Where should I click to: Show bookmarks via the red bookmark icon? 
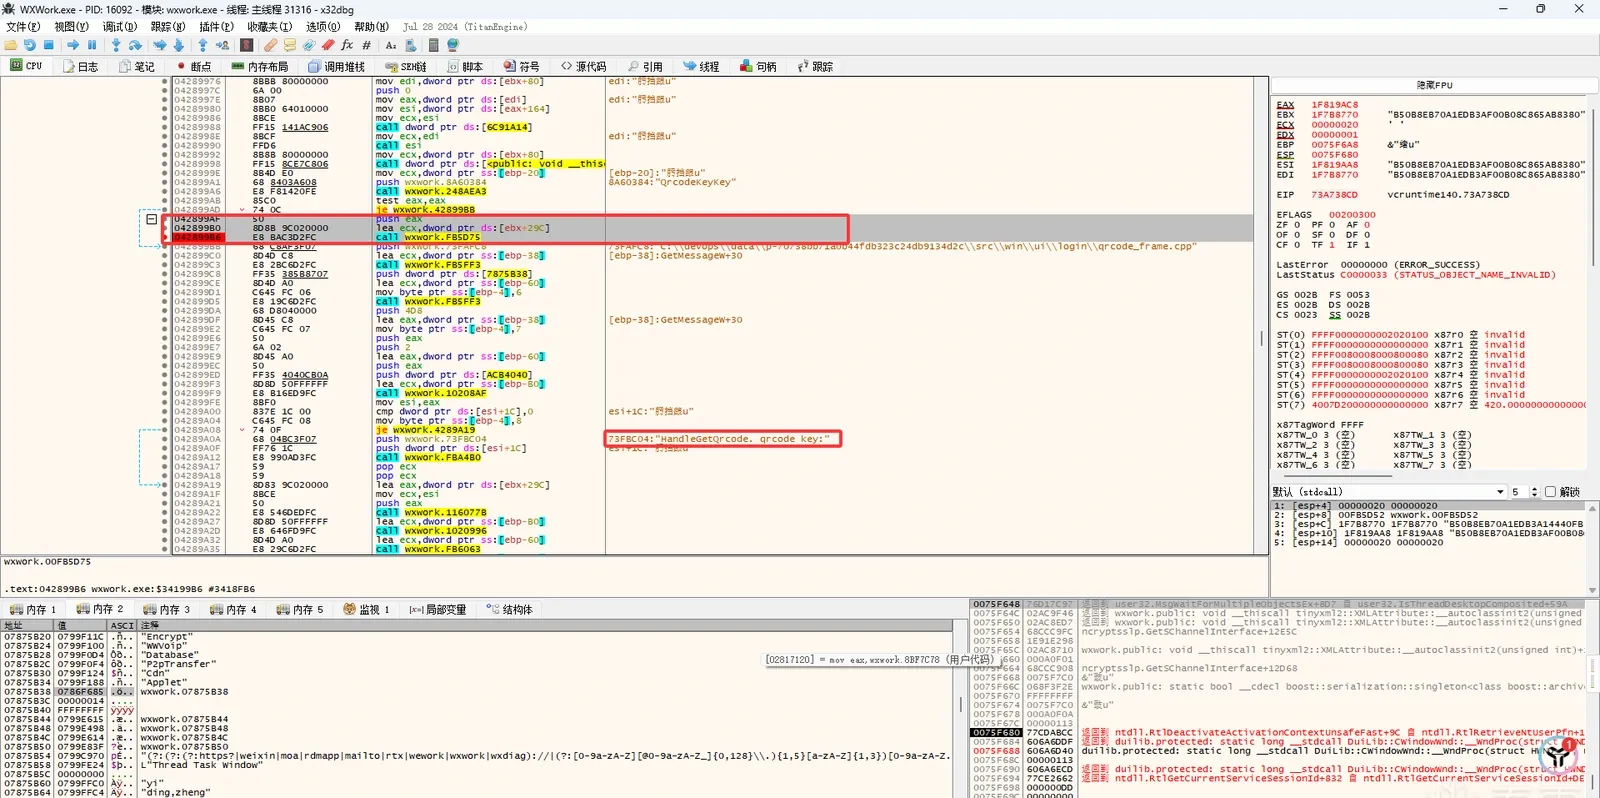[x=328, y=45]
